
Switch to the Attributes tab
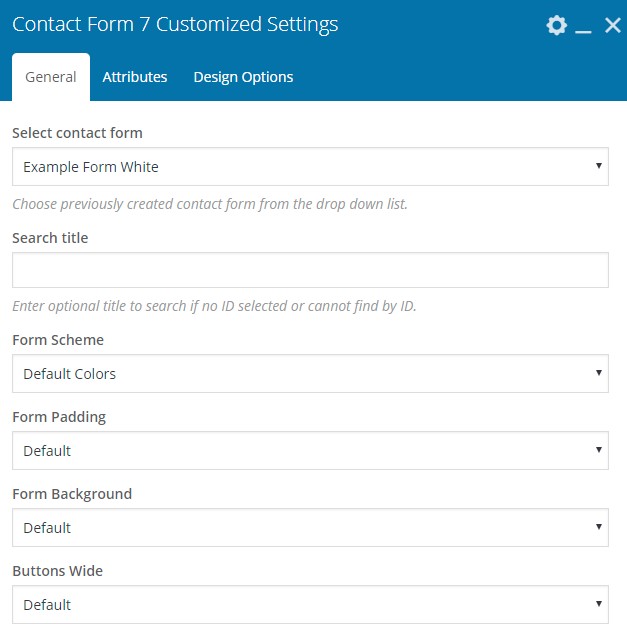(x=135, y=77)
